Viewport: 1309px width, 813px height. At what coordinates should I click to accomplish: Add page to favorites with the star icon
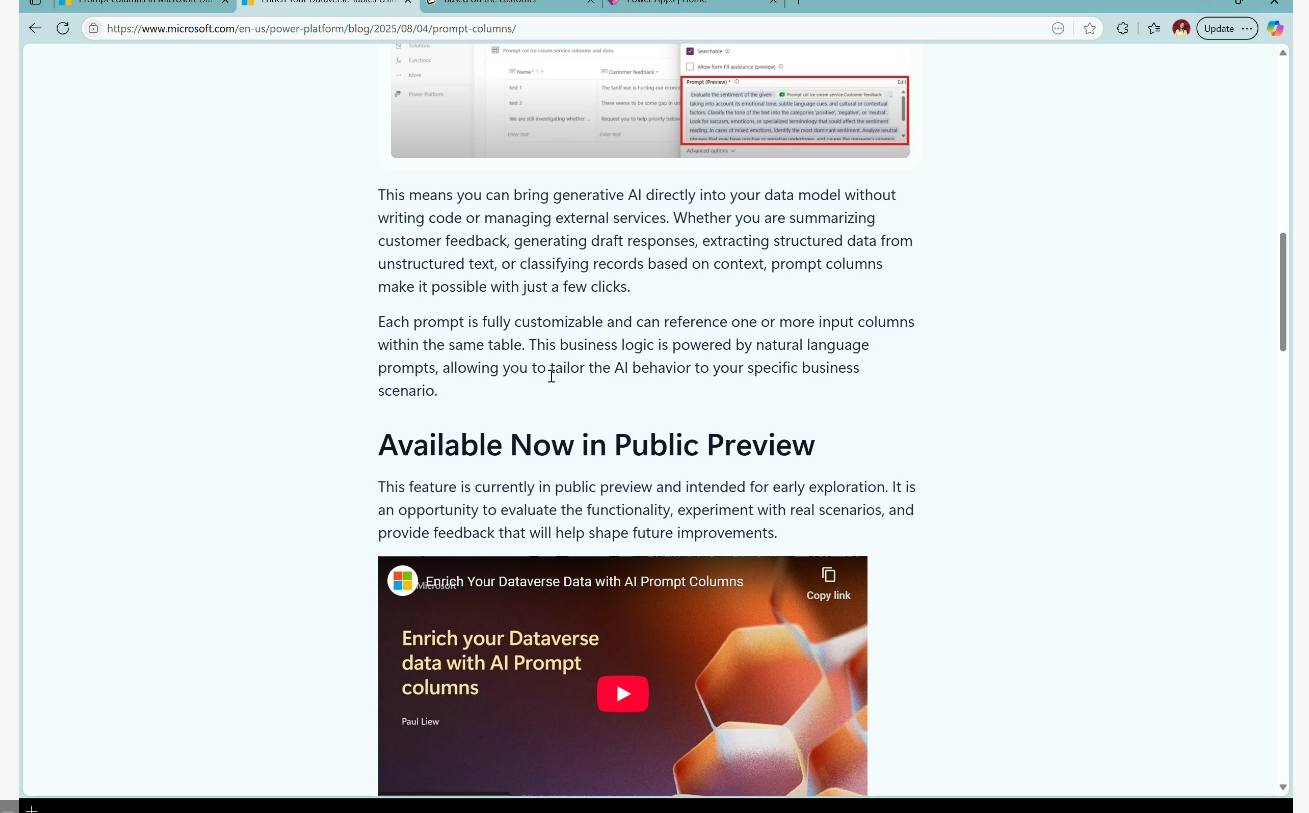click(x=1090, y=28)
